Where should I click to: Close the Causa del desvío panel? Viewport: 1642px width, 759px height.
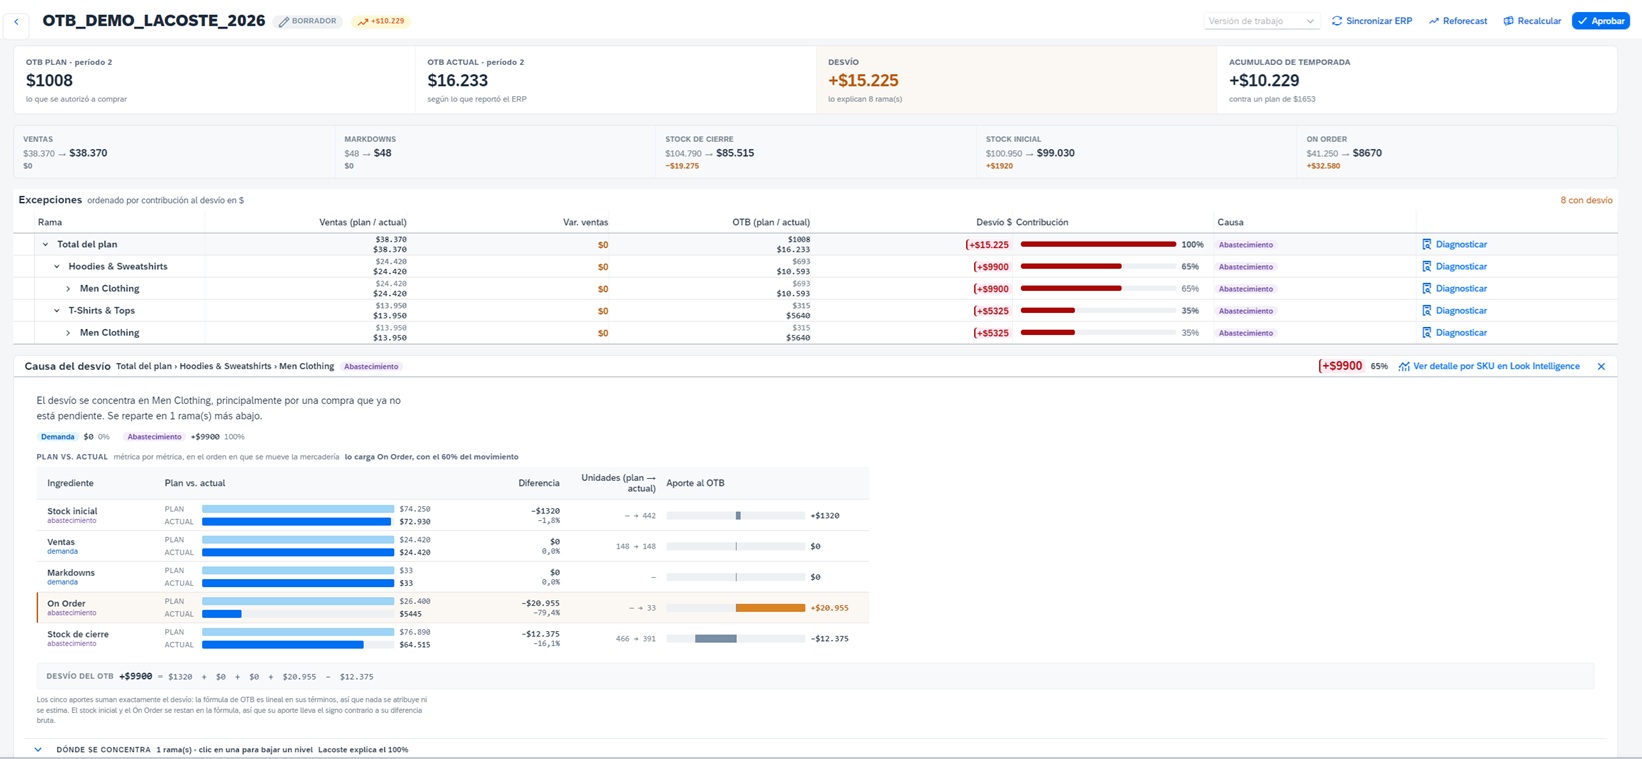click(1601, 366)
